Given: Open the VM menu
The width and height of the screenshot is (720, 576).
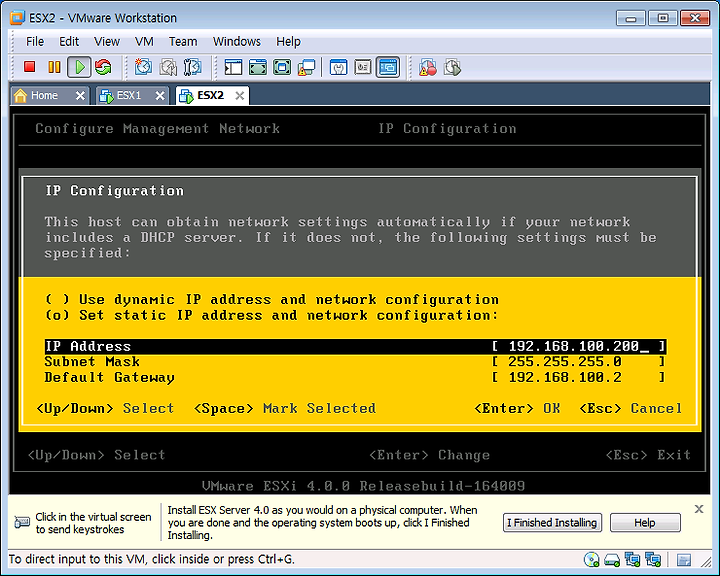Looking at the screenshot, I should 144,41.
